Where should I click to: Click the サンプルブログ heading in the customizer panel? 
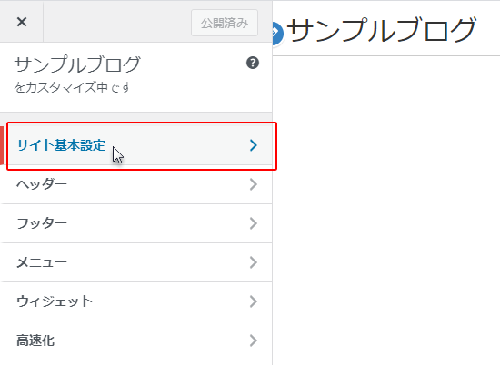[x=77, y=64]
